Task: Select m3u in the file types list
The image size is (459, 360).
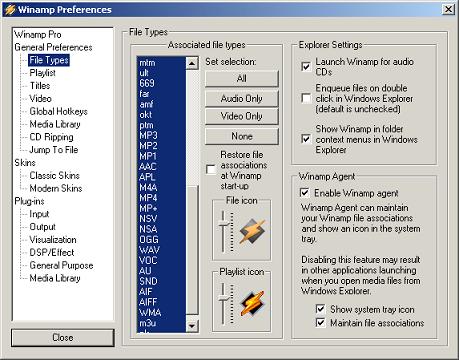Action: 161,323
